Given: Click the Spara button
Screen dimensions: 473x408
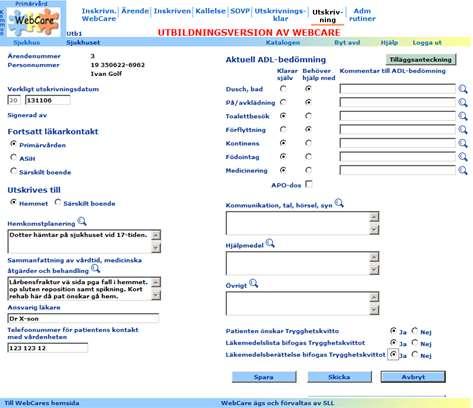Looking at the screenshot, I should 264,377.
